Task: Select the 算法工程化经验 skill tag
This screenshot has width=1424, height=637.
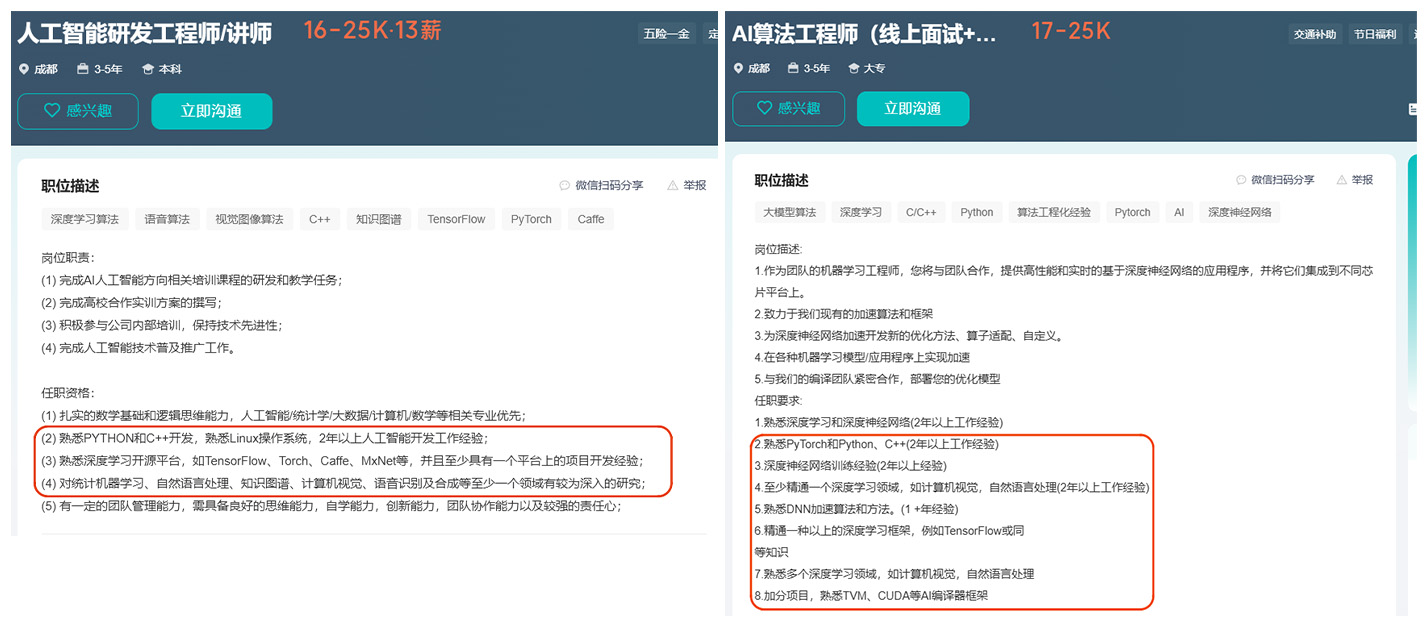Action: click(1054, 212)
